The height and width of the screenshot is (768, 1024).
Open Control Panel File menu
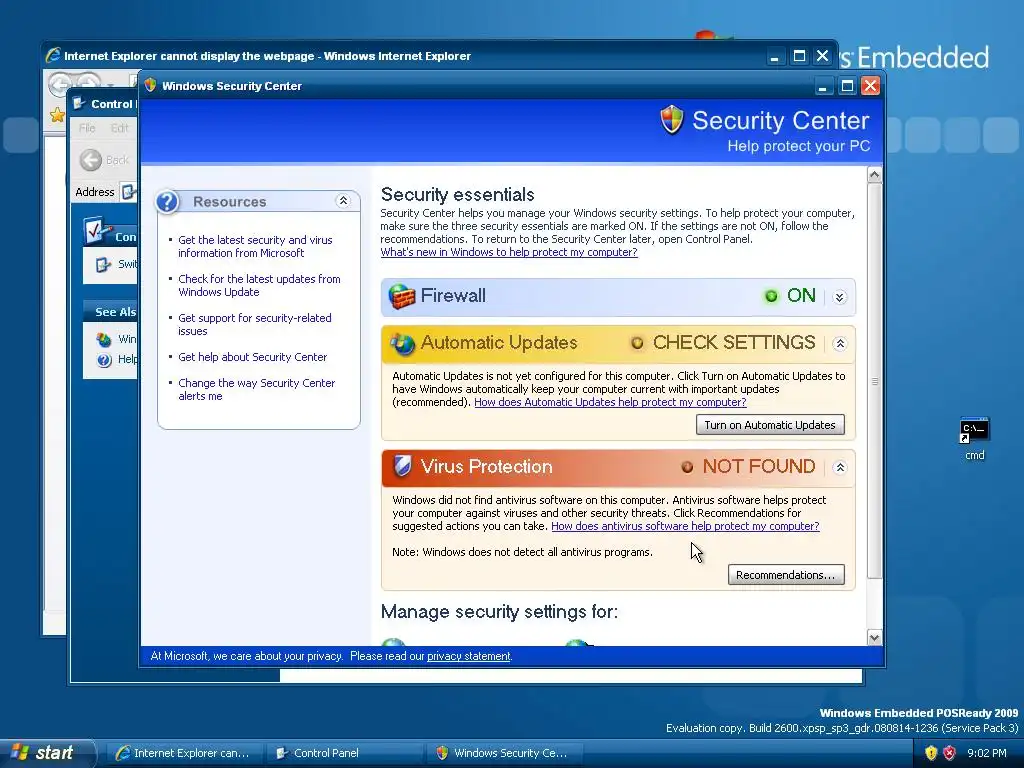tap(87, 128)
